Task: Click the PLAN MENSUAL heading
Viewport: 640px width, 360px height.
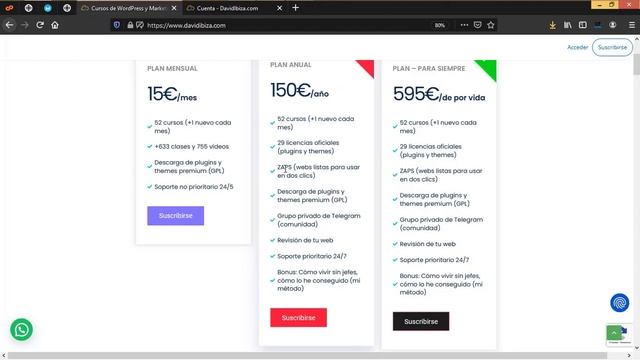Action: pyautogui.click(x=172, y=69)
